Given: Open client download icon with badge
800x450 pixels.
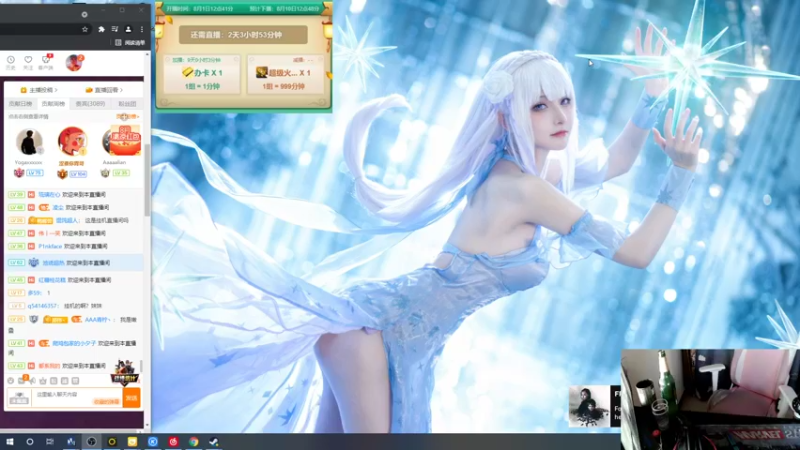Looking at the screenshot, I should (x=46, y=62).
